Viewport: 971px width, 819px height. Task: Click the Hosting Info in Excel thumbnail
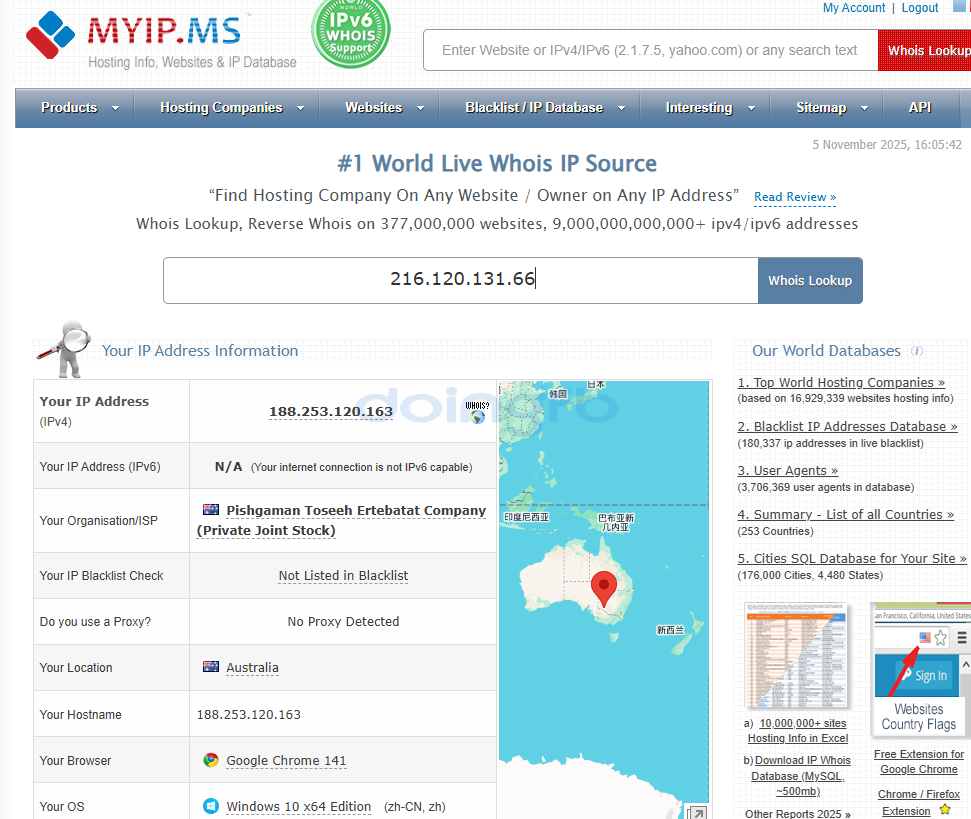[x=797, y=655]
